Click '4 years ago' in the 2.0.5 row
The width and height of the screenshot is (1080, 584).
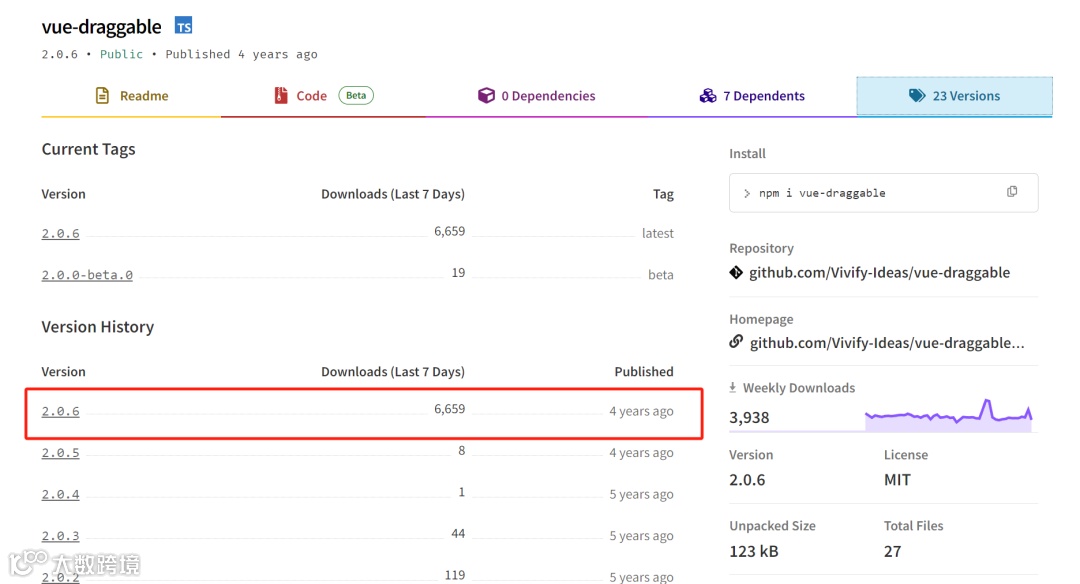pyautogui.click(x=641, y=452)
